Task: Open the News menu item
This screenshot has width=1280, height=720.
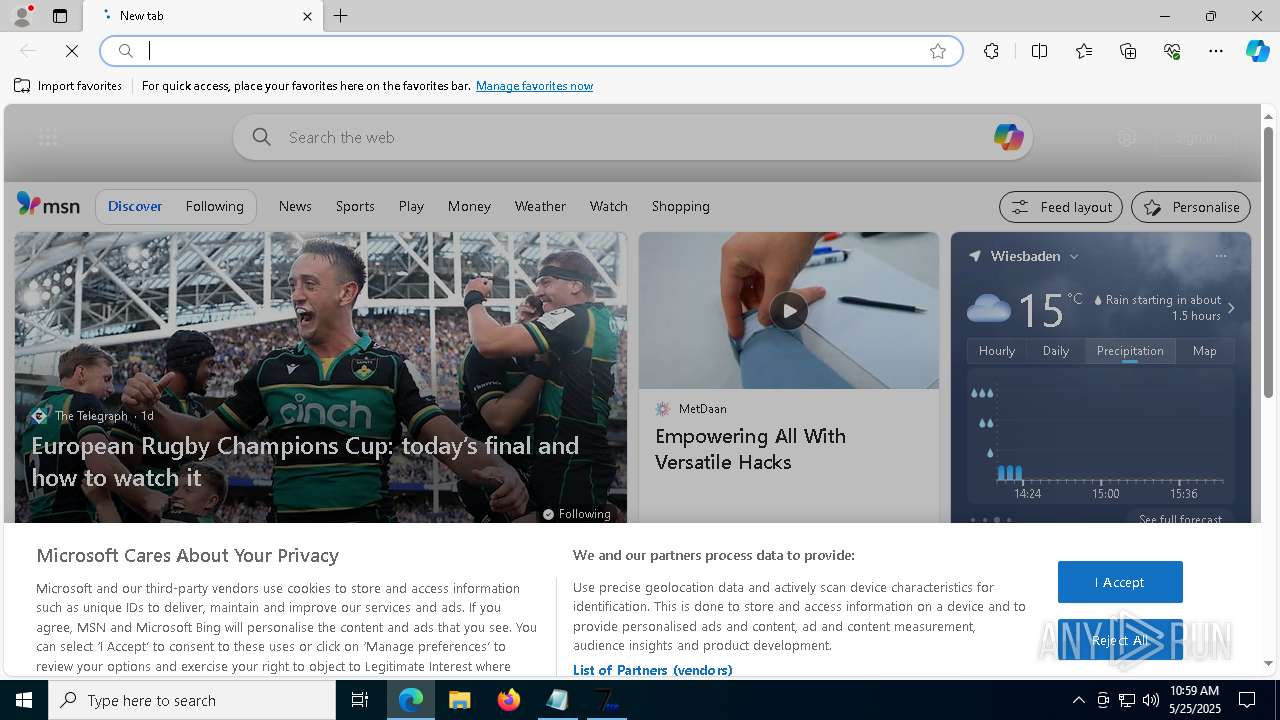Action: click(x=295, y=206)
